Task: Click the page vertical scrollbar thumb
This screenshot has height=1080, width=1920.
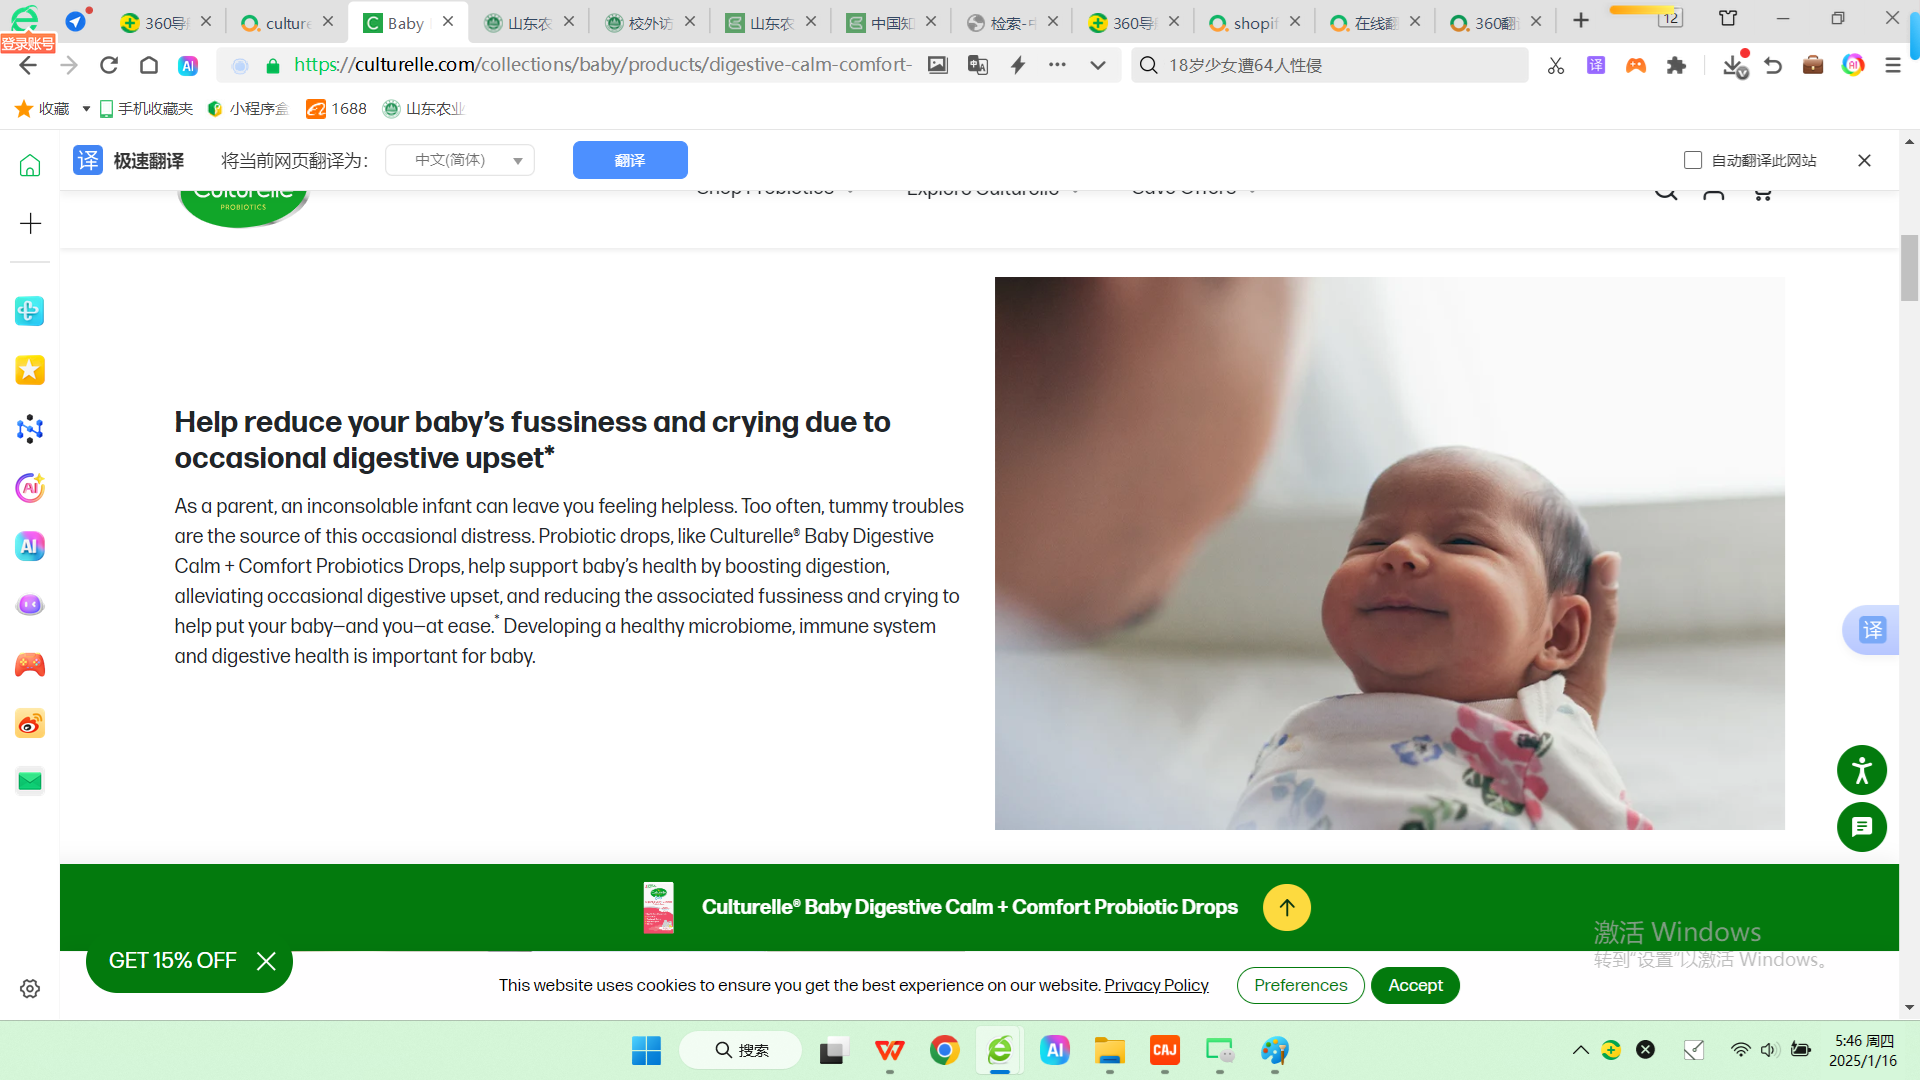Action: 1909,267
